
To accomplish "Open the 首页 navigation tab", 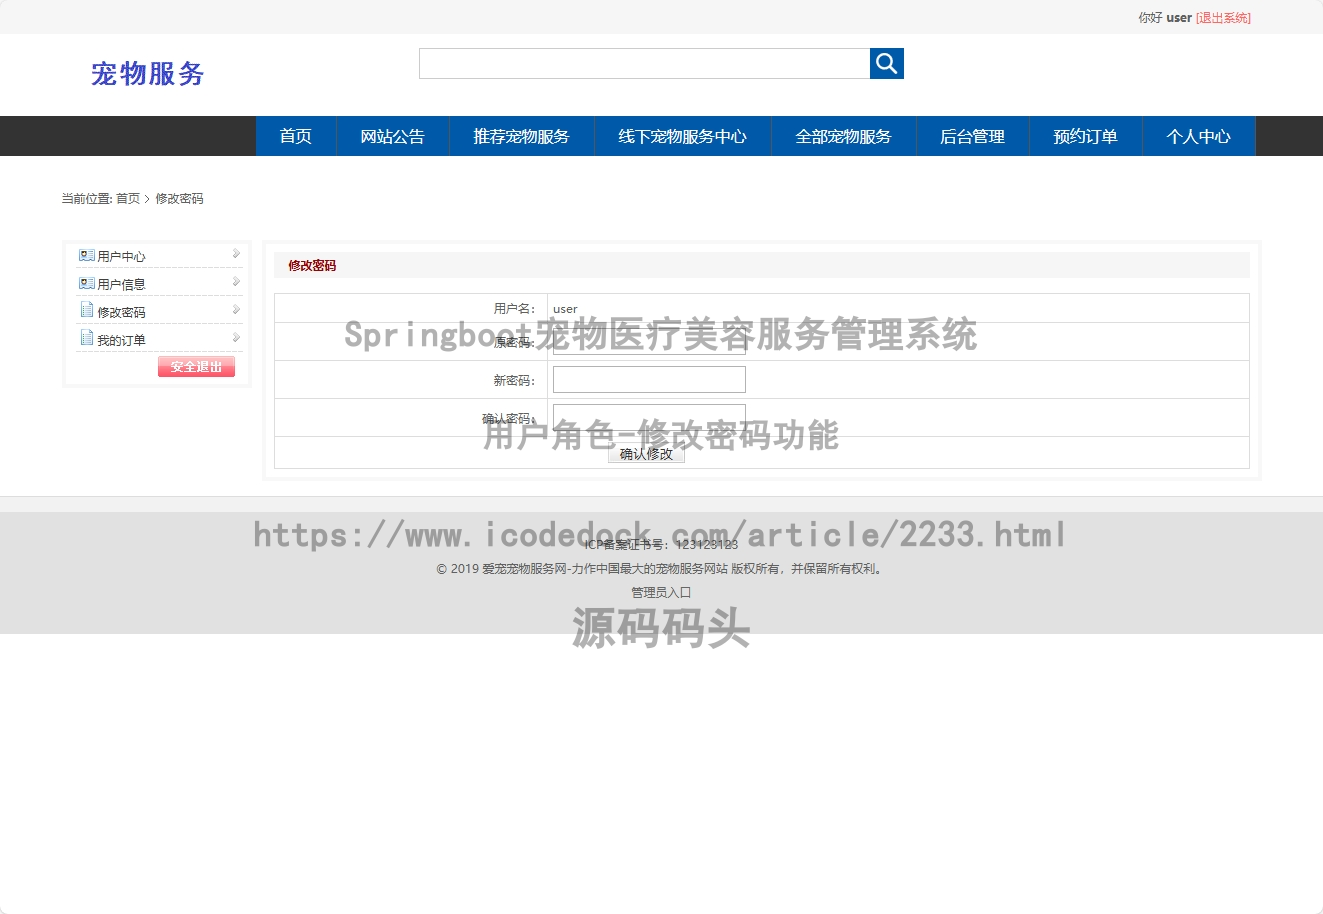I will click(296, 136).
